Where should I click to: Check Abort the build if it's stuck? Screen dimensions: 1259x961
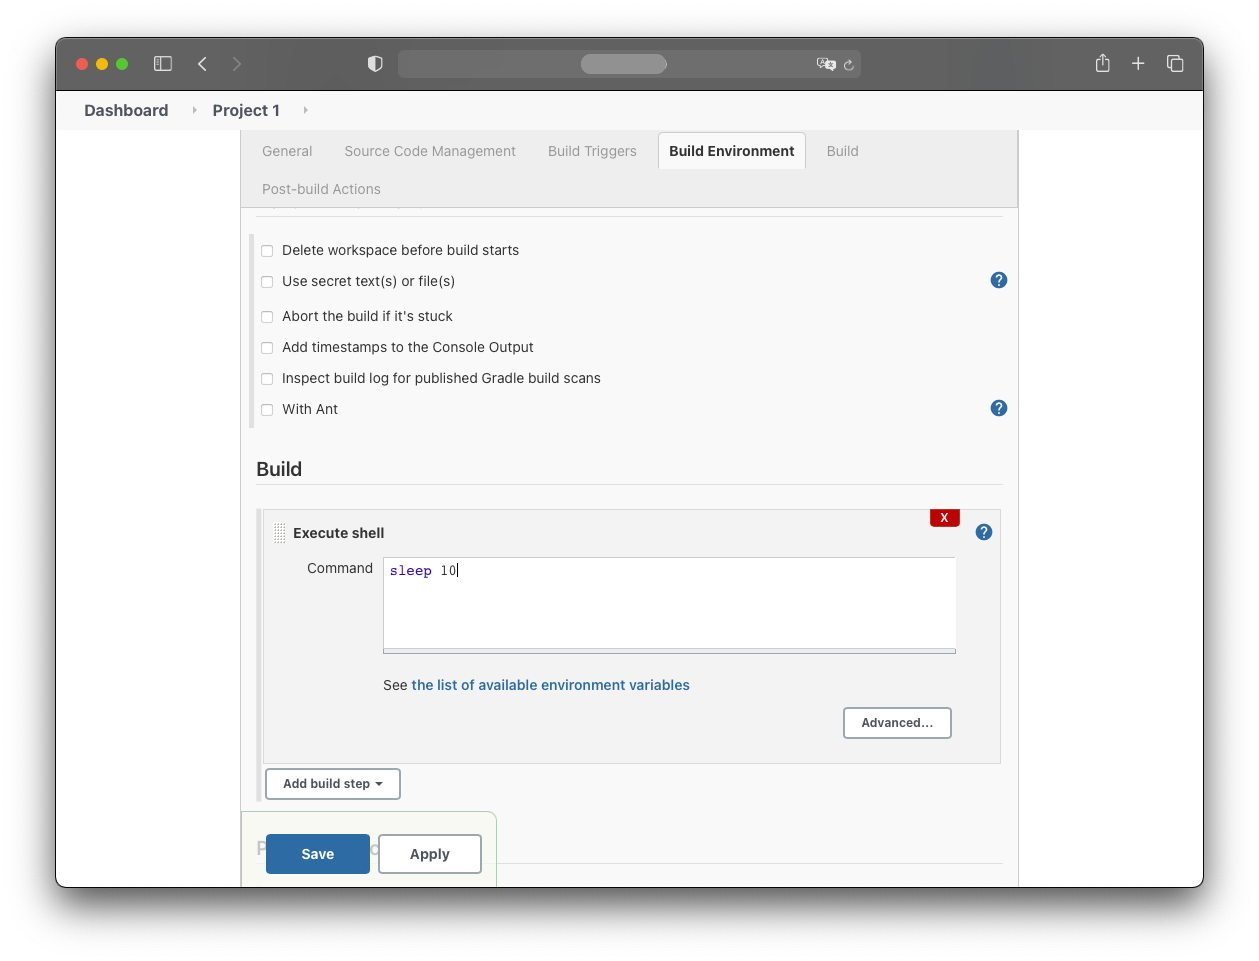[x=267, y=317]
